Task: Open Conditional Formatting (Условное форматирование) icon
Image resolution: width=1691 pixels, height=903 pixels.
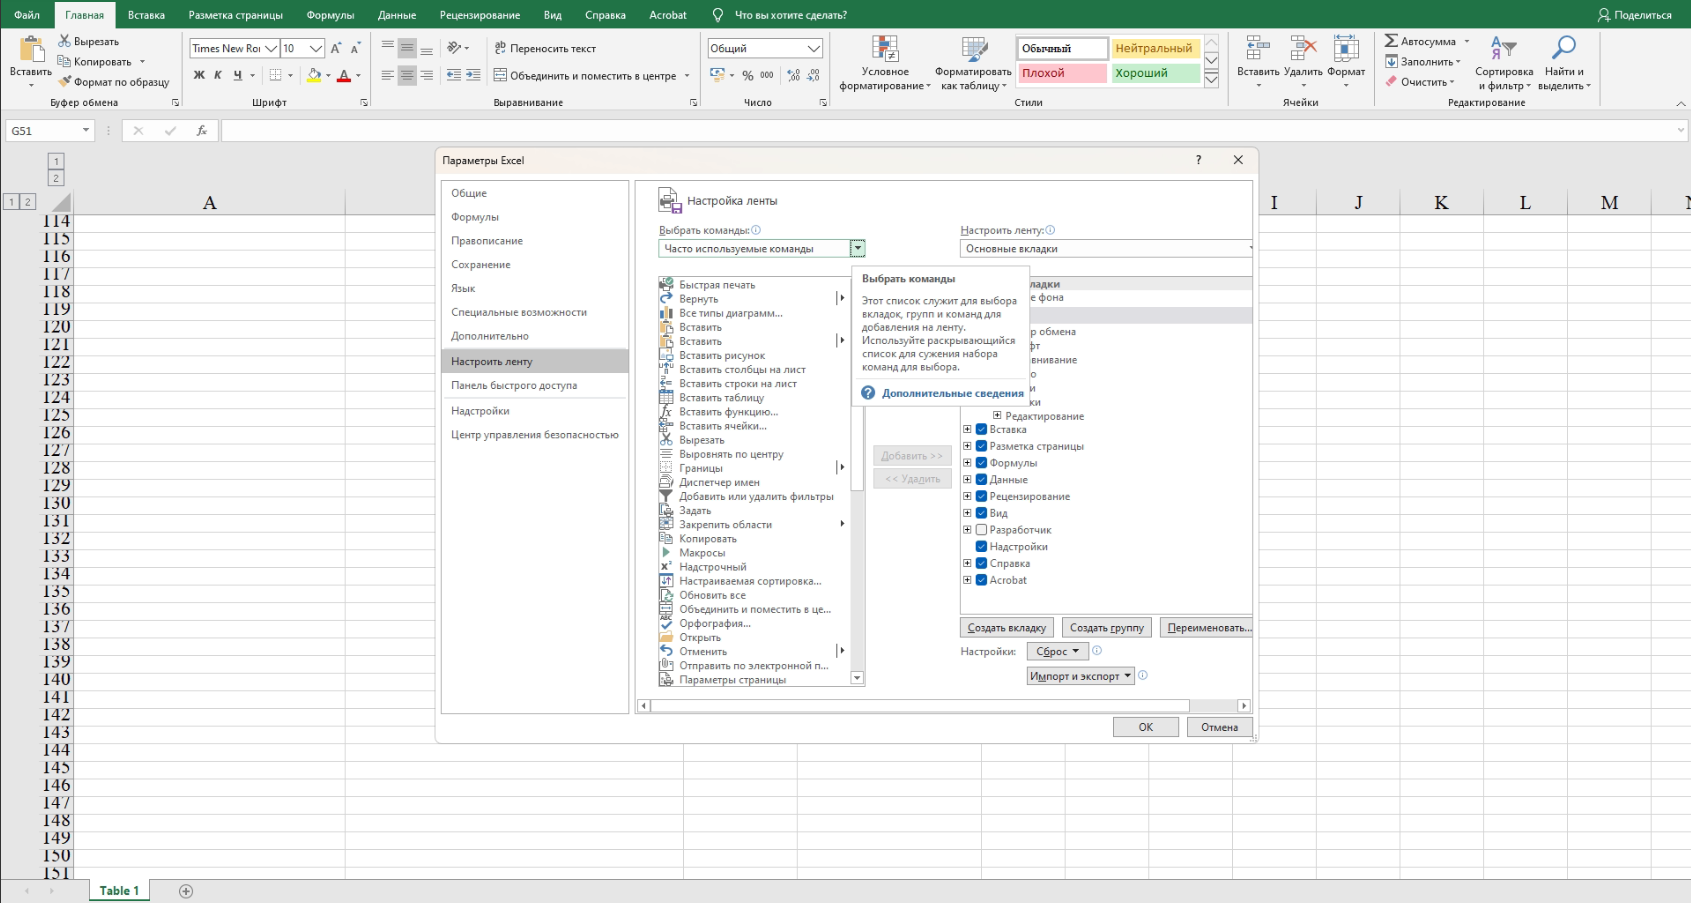Action: pyautogui.click(x=885, y=49)
